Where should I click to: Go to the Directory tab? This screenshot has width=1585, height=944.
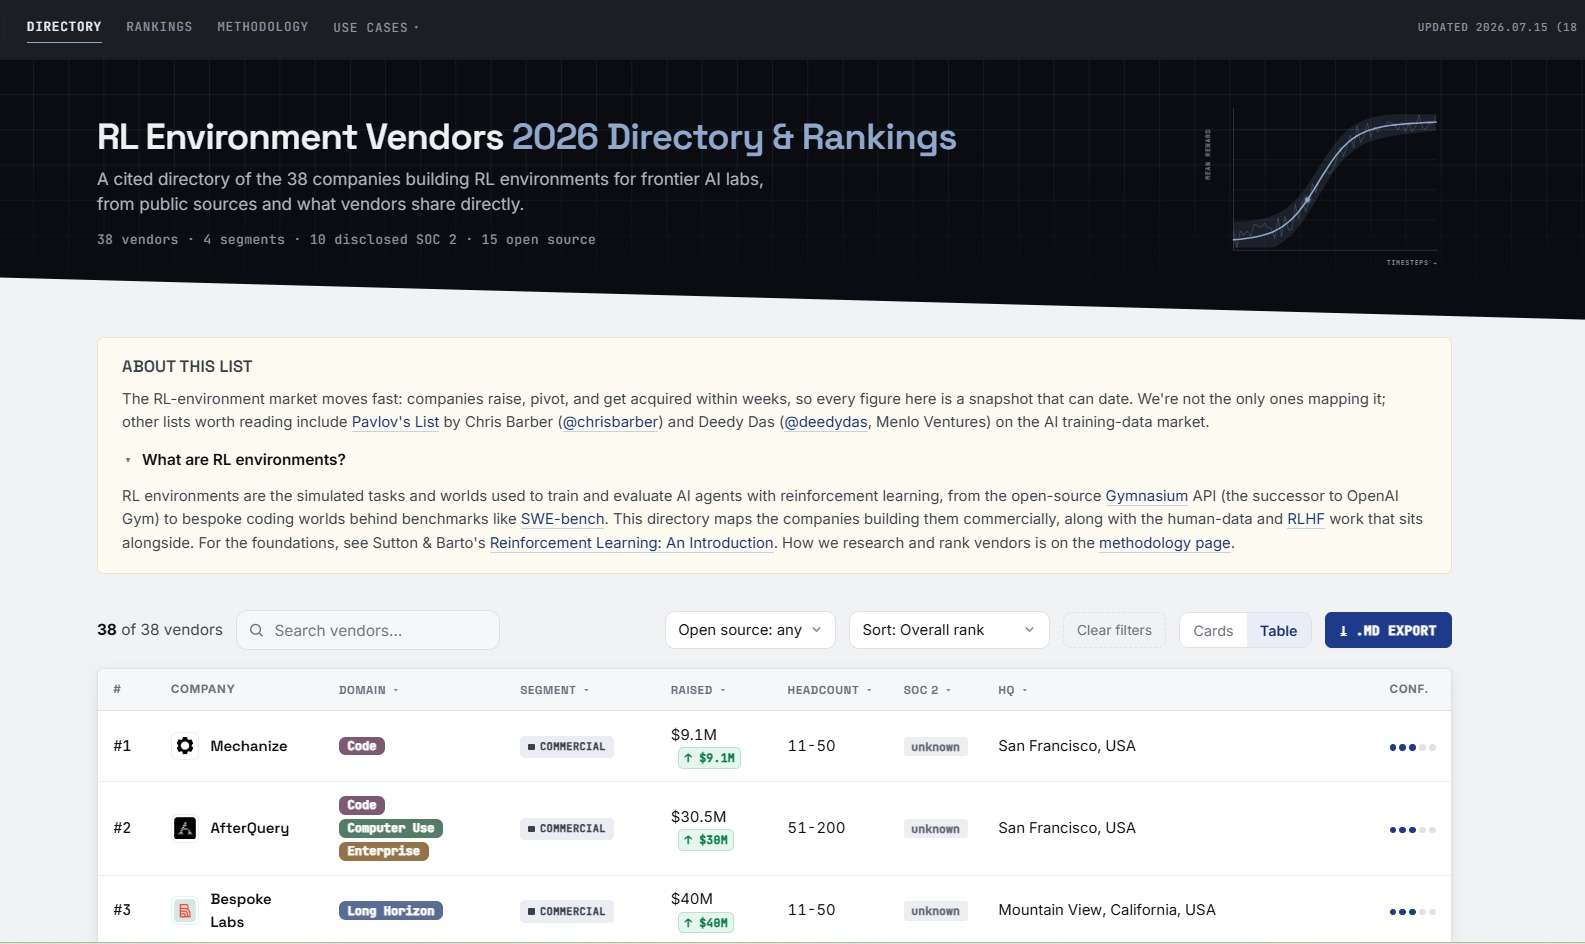point(64,27)
